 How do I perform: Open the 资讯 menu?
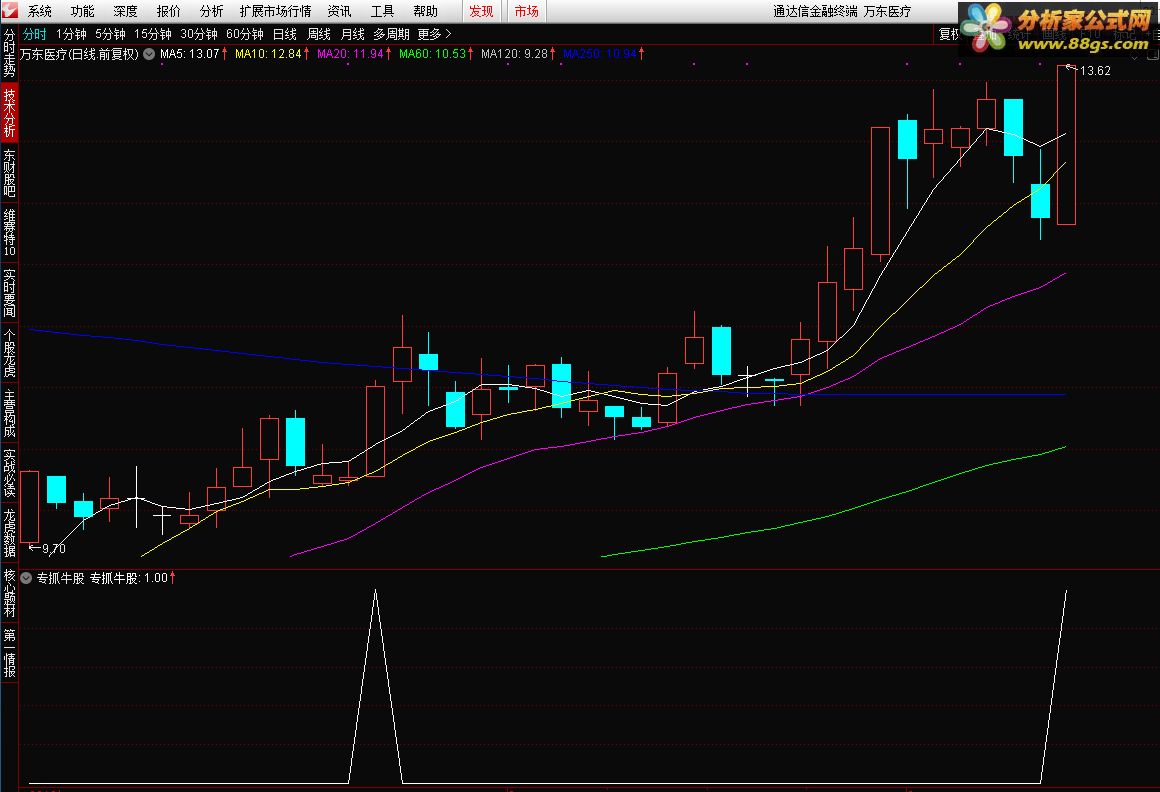click(x=339, y=11)
